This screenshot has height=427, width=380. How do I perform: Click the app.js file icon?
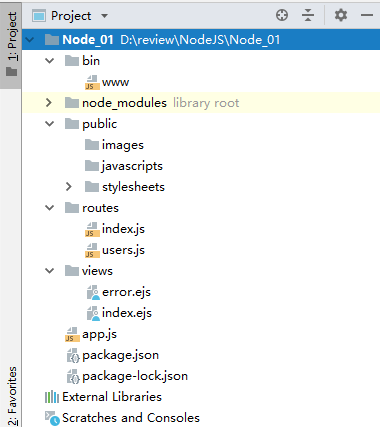tap(72, 334)
